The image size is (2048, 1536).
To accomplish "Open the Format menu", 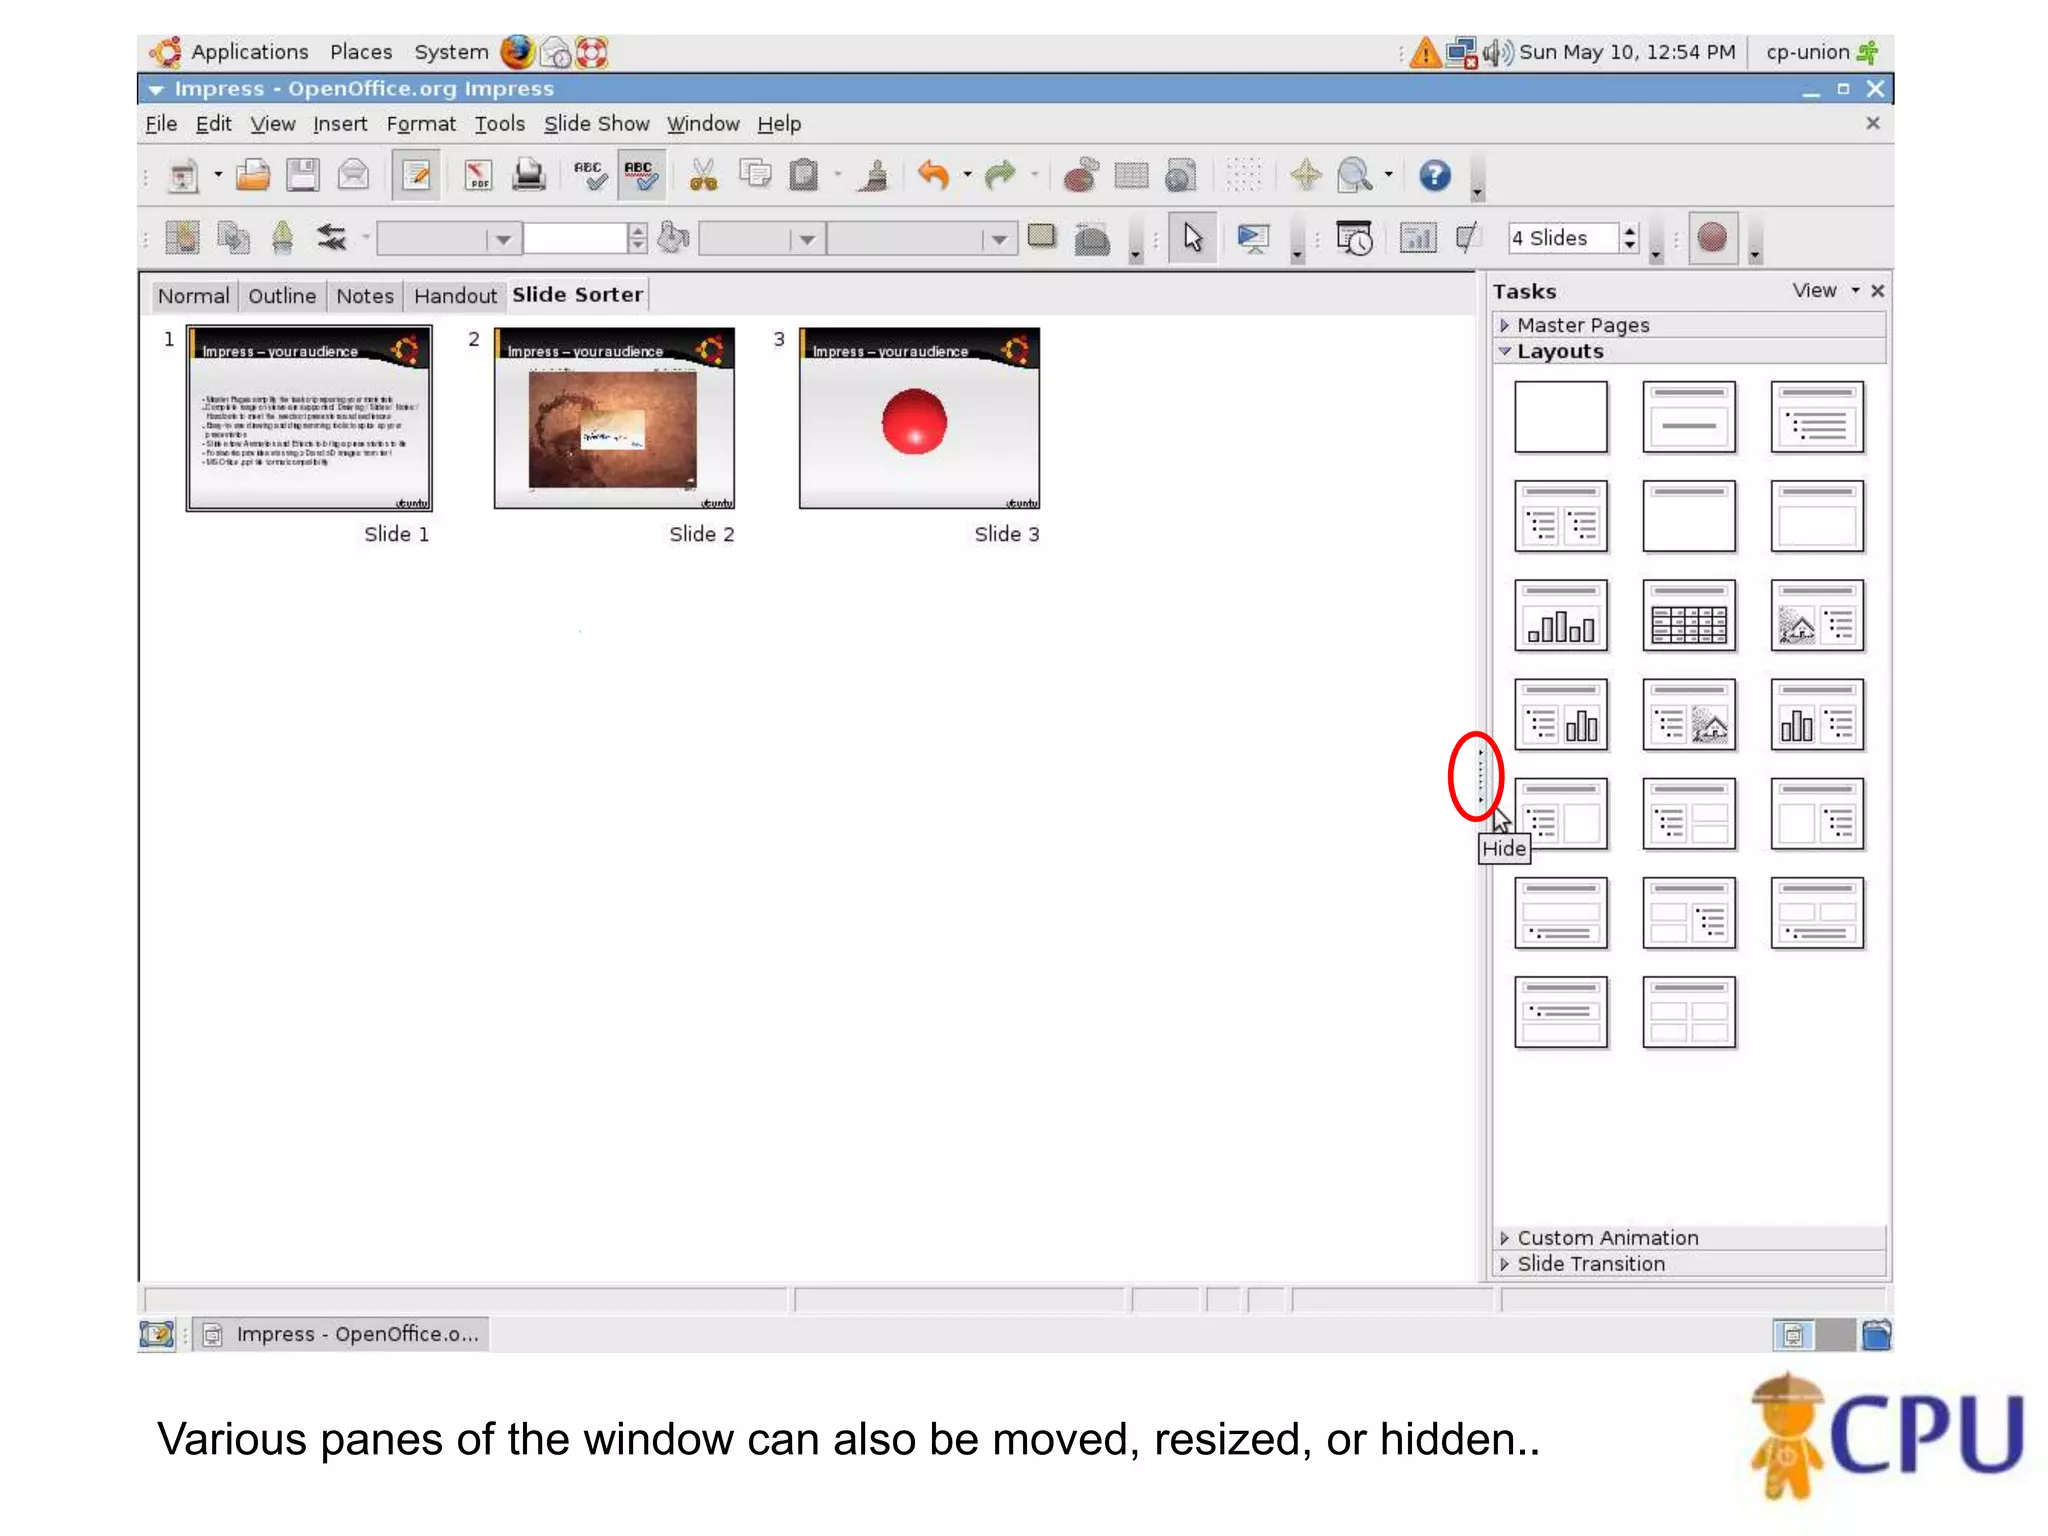I will [421, 124].
